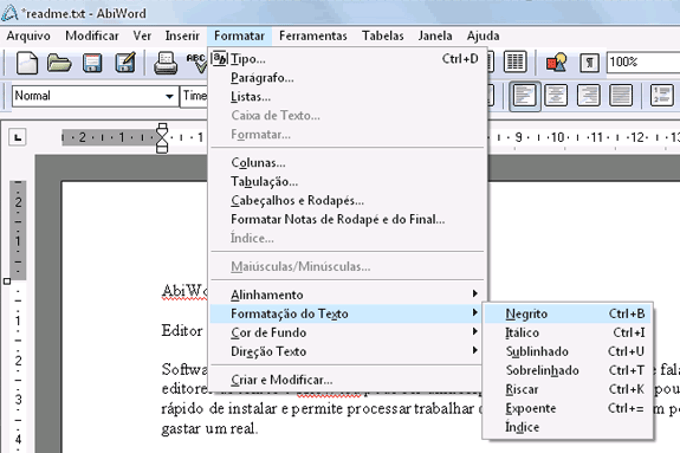Click the 100% zoom combo box

point(643,62)
